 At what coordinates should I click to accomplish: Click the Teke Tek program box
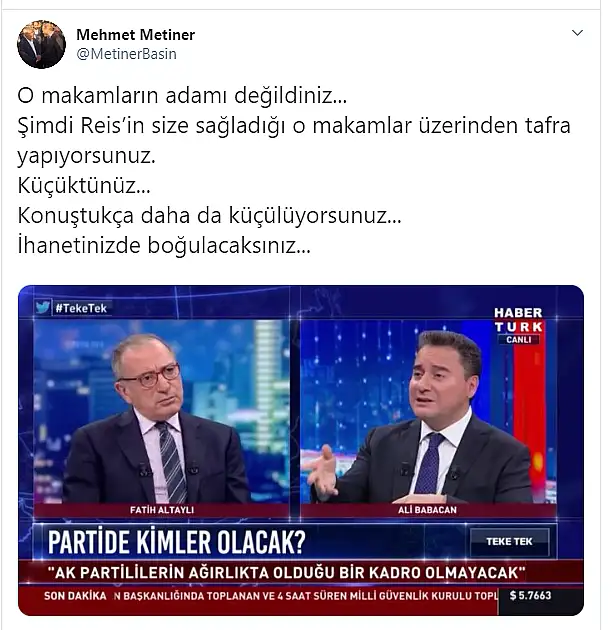coord(509,542)
